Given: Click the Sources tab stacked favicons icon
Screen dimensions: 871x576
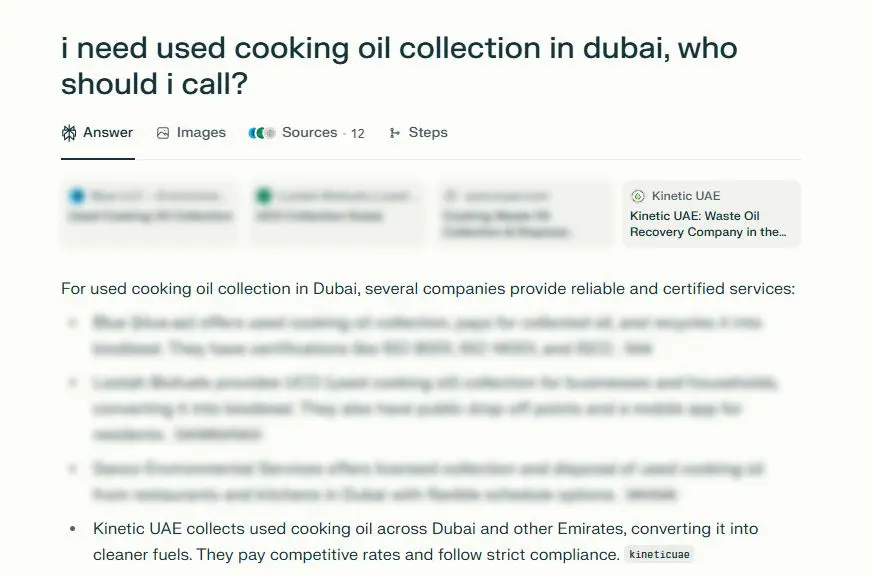Looking at the screenshot, I should point(261,131).
